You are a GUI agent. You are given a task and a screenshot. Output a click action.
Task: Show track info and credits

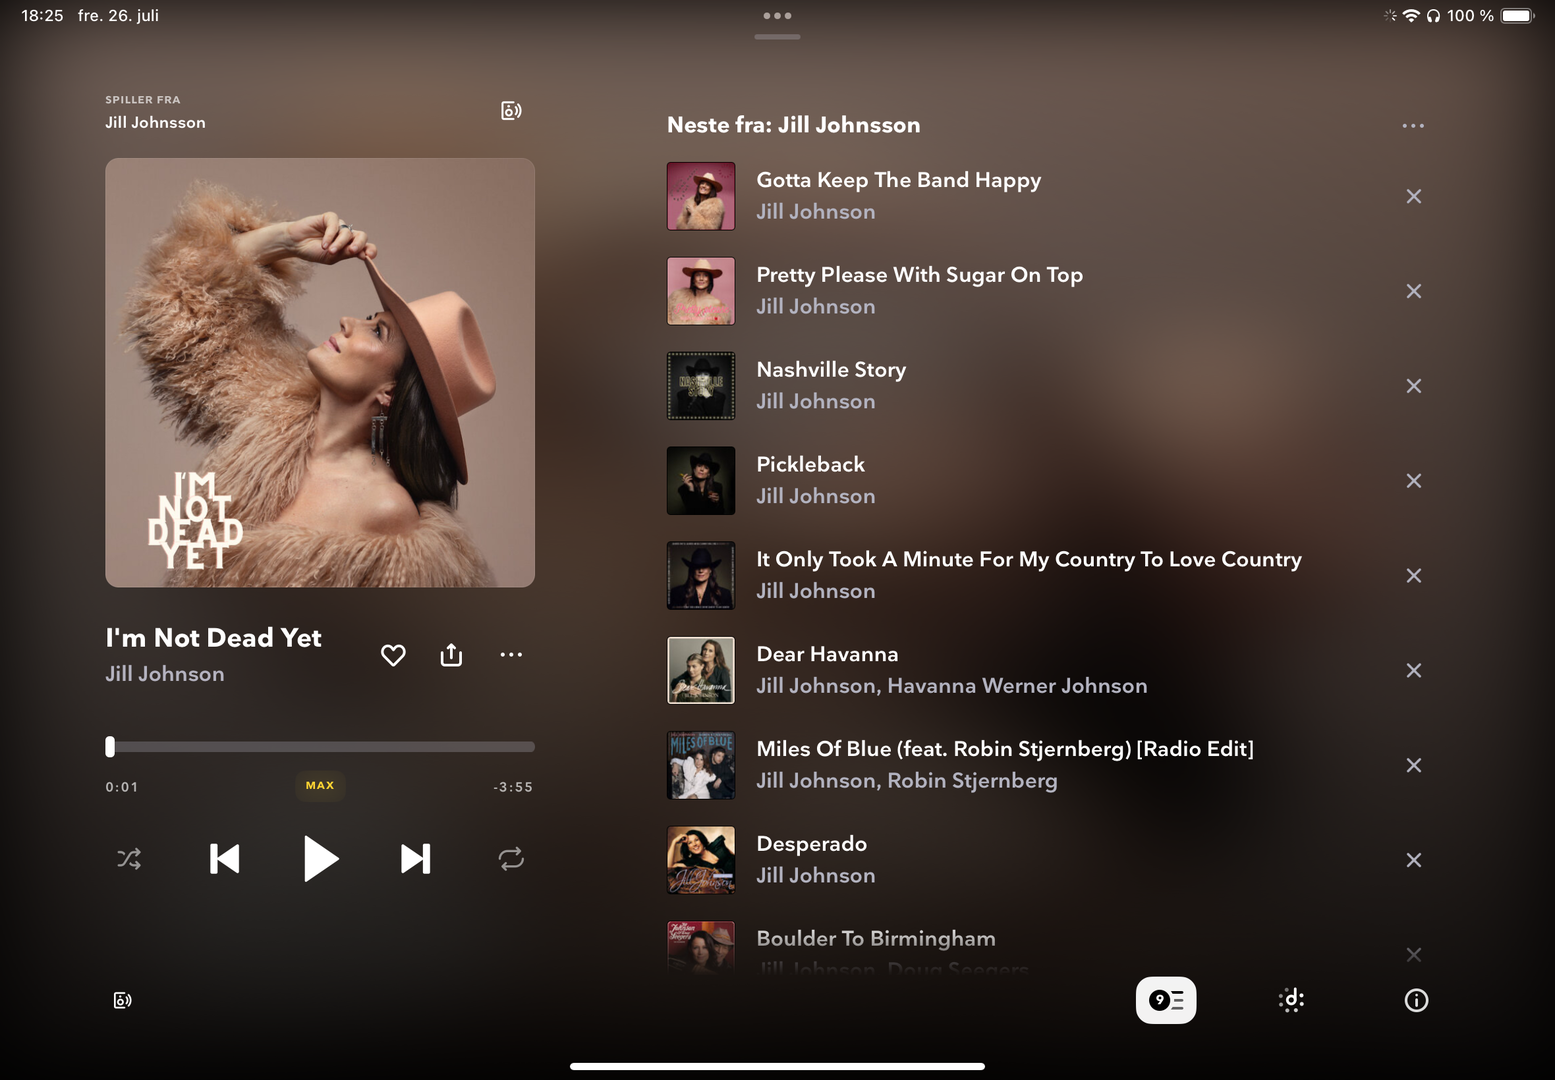click(x=1416, y=1000)
